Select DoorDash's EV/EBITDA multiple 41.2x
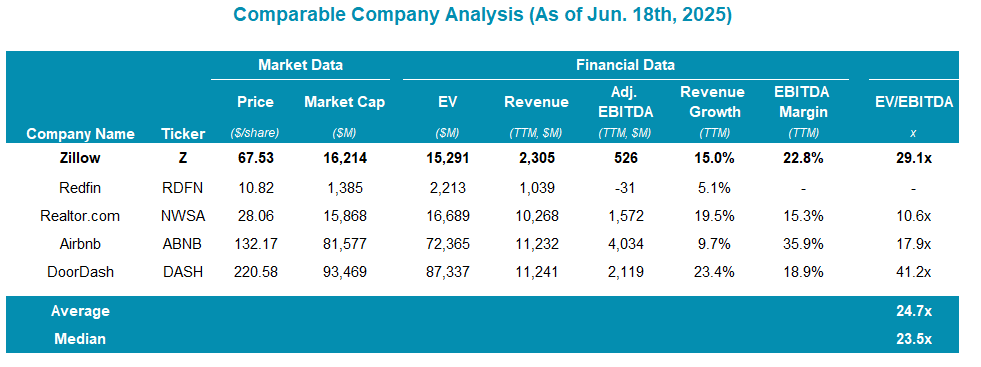Viewport: 981px width, 367px height. coord(913,272)
